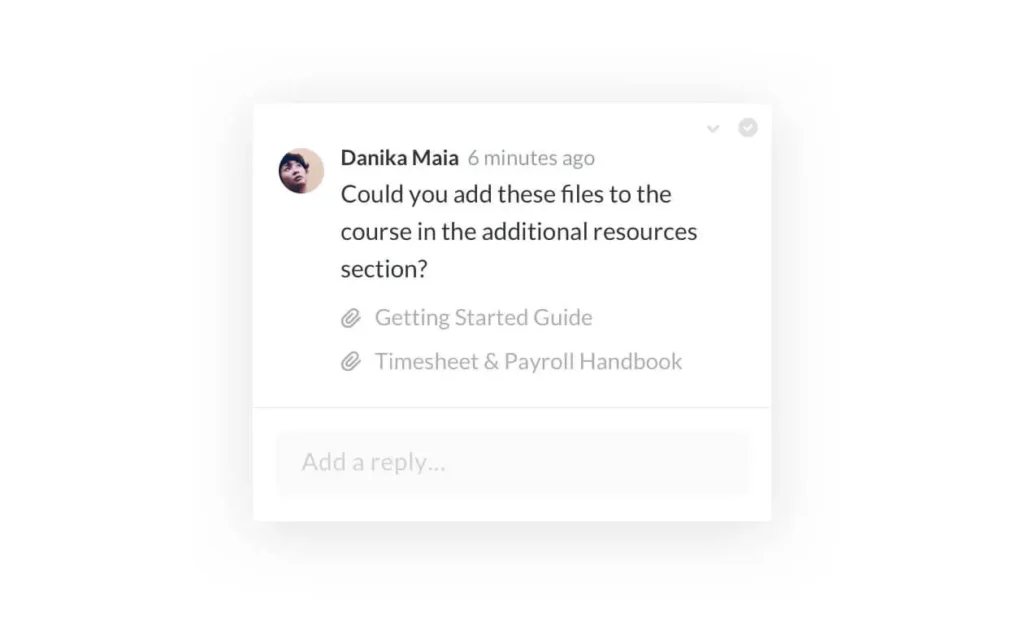The width and height of the screenshot is (1024, 623).
Task: Click the paperclip icon beside Getting Started Guide
Action: 351,319
